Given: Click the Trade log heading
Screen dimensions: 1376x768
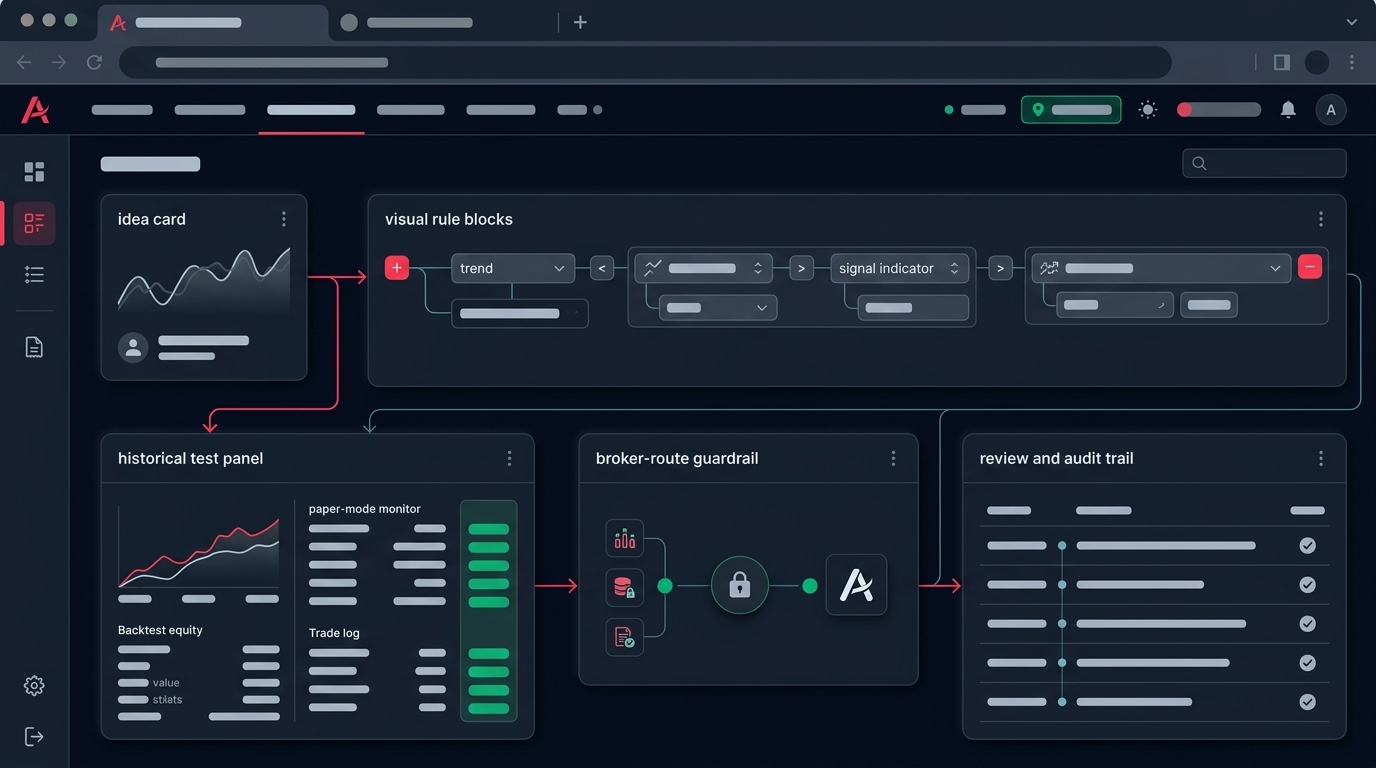Looking at the screenshot, I should [x=334, y=633].
